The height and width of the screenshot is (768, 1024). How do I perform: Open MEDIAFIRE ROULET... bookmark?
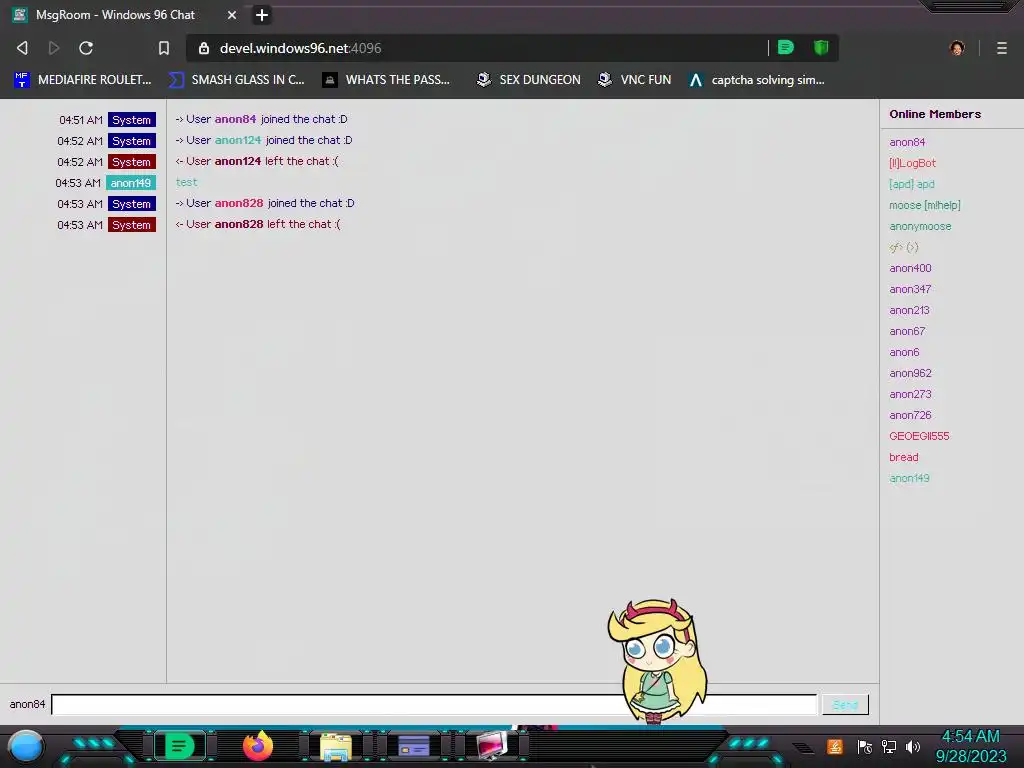click(83, 80)
